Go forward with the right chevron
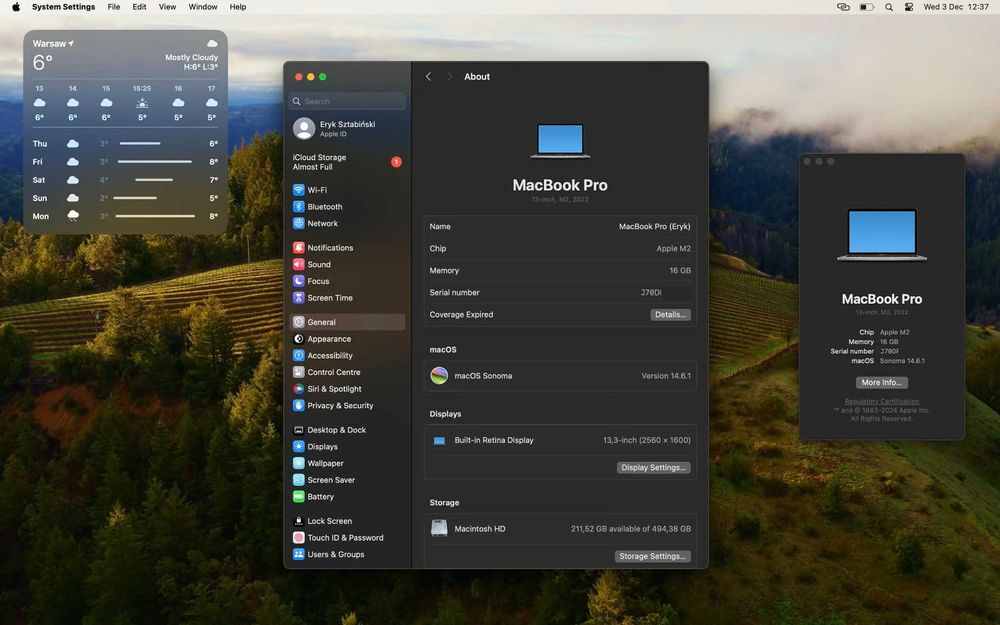The height and width of the screenshot is (625, 1000). click(450, 77)
